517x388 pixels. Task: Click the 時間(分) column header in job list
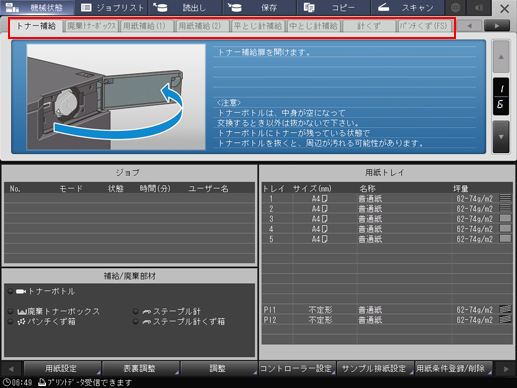point(155,189)
